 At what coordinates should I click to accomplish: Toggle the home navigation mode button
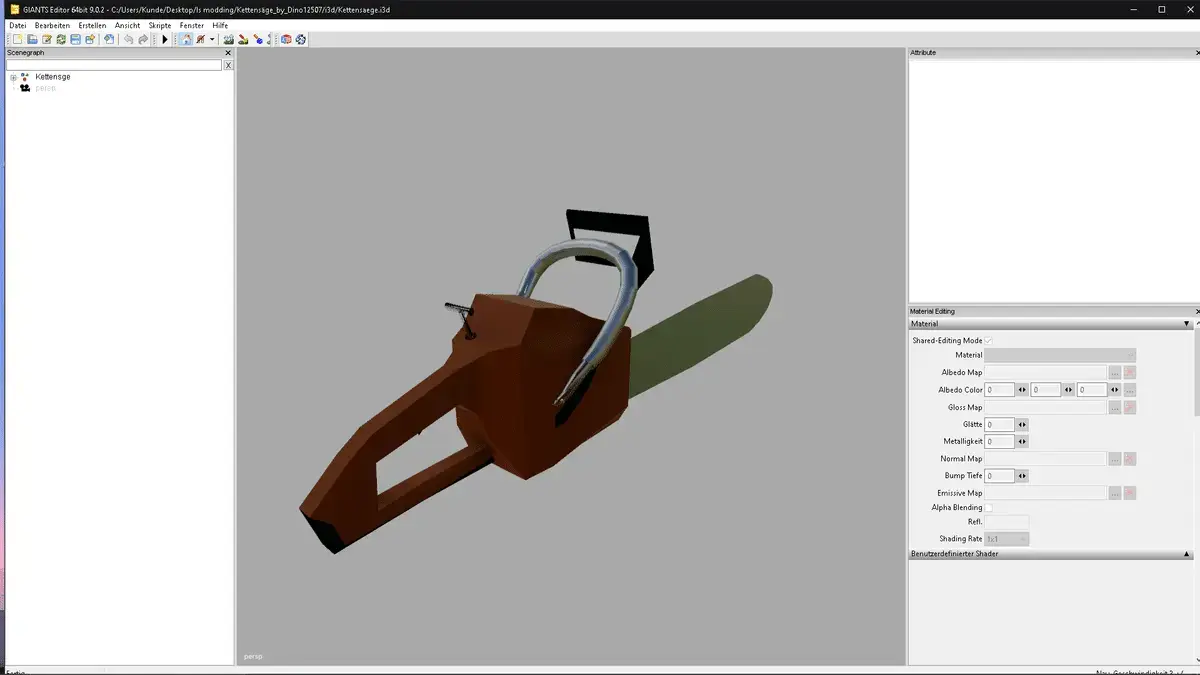[186, 39]
